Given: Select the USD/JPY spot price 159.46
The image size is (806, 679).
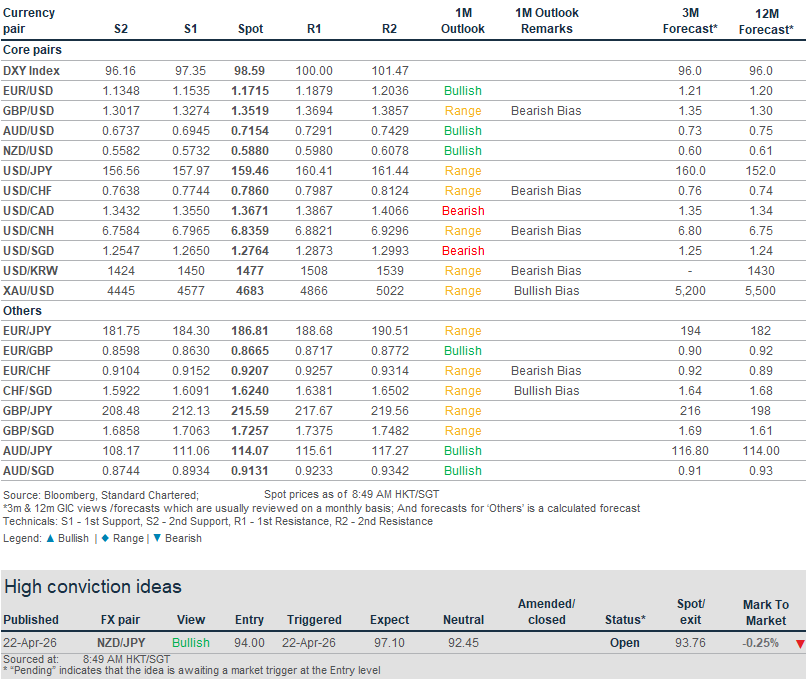Looking at the screenshot, I should [250, 171].
